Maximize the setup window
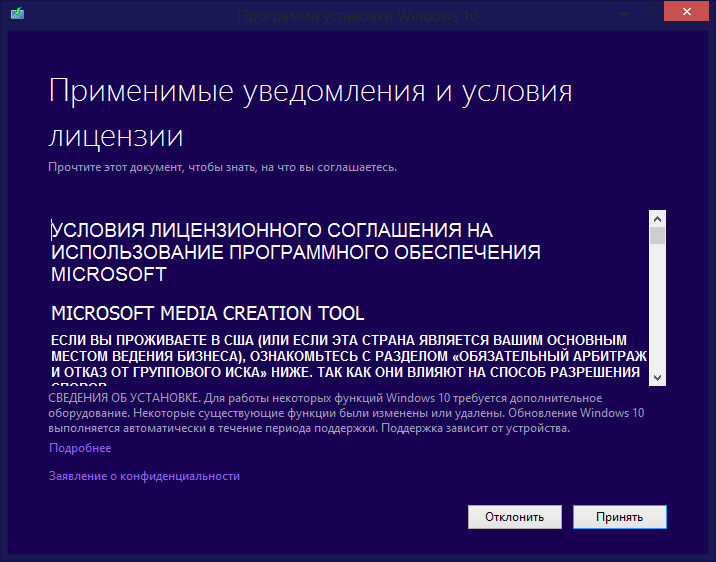 651,12
